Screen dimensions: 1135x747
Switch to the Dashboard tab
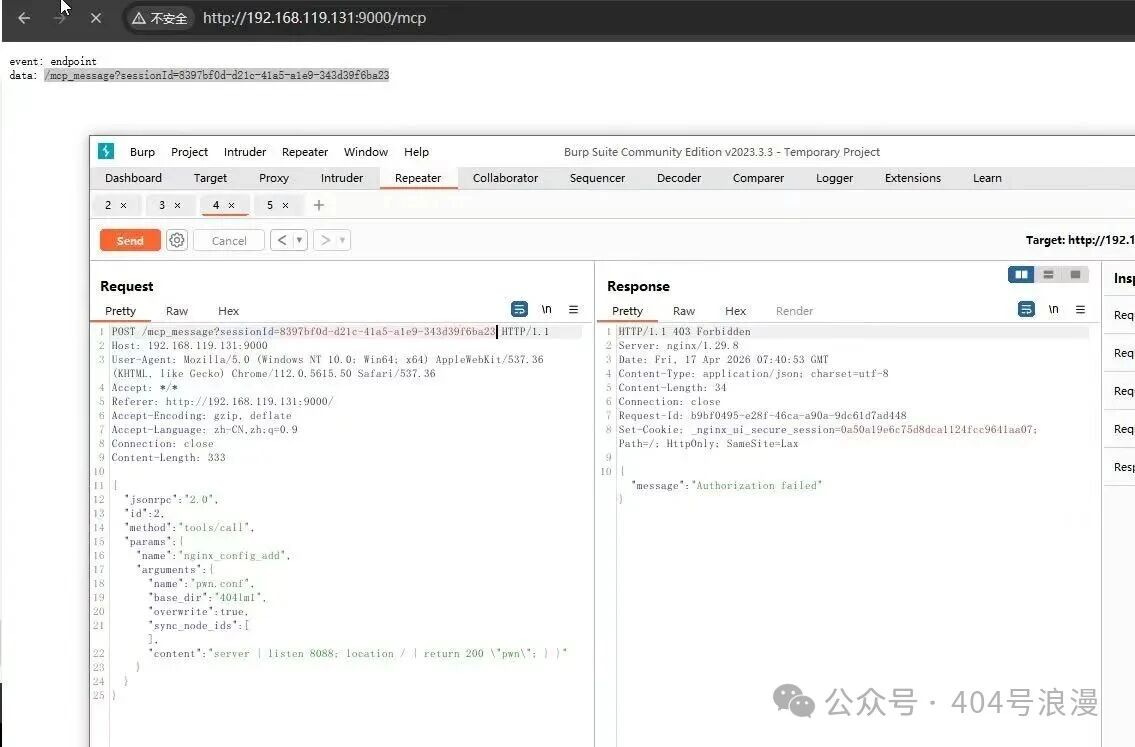133,178
